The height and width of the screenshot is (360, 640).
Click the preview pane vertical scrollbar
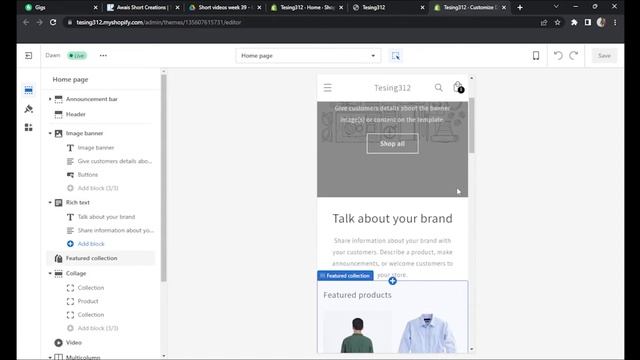[x=471, y=126]
